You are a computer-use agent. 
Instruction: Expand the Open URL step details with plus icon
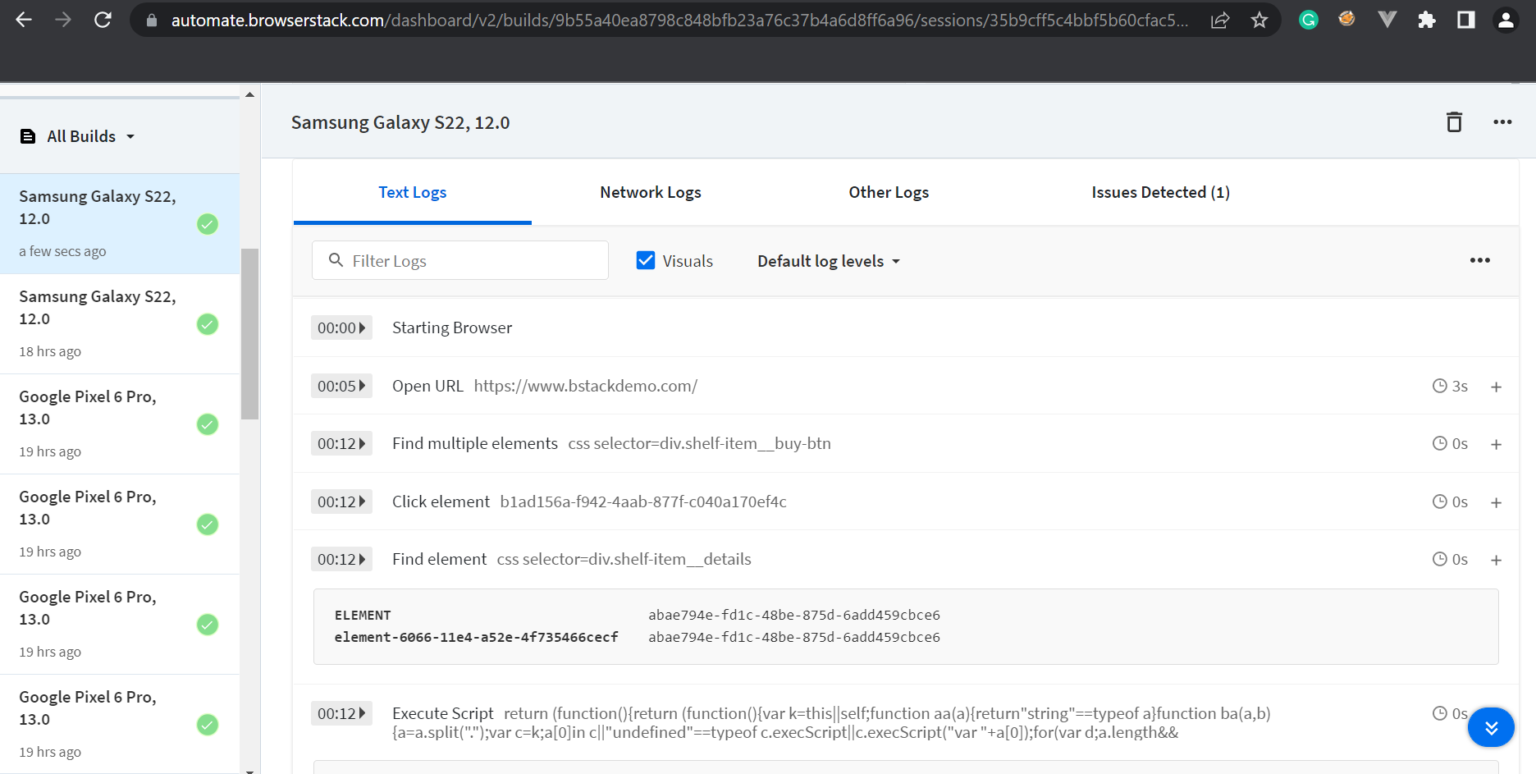1496,385
